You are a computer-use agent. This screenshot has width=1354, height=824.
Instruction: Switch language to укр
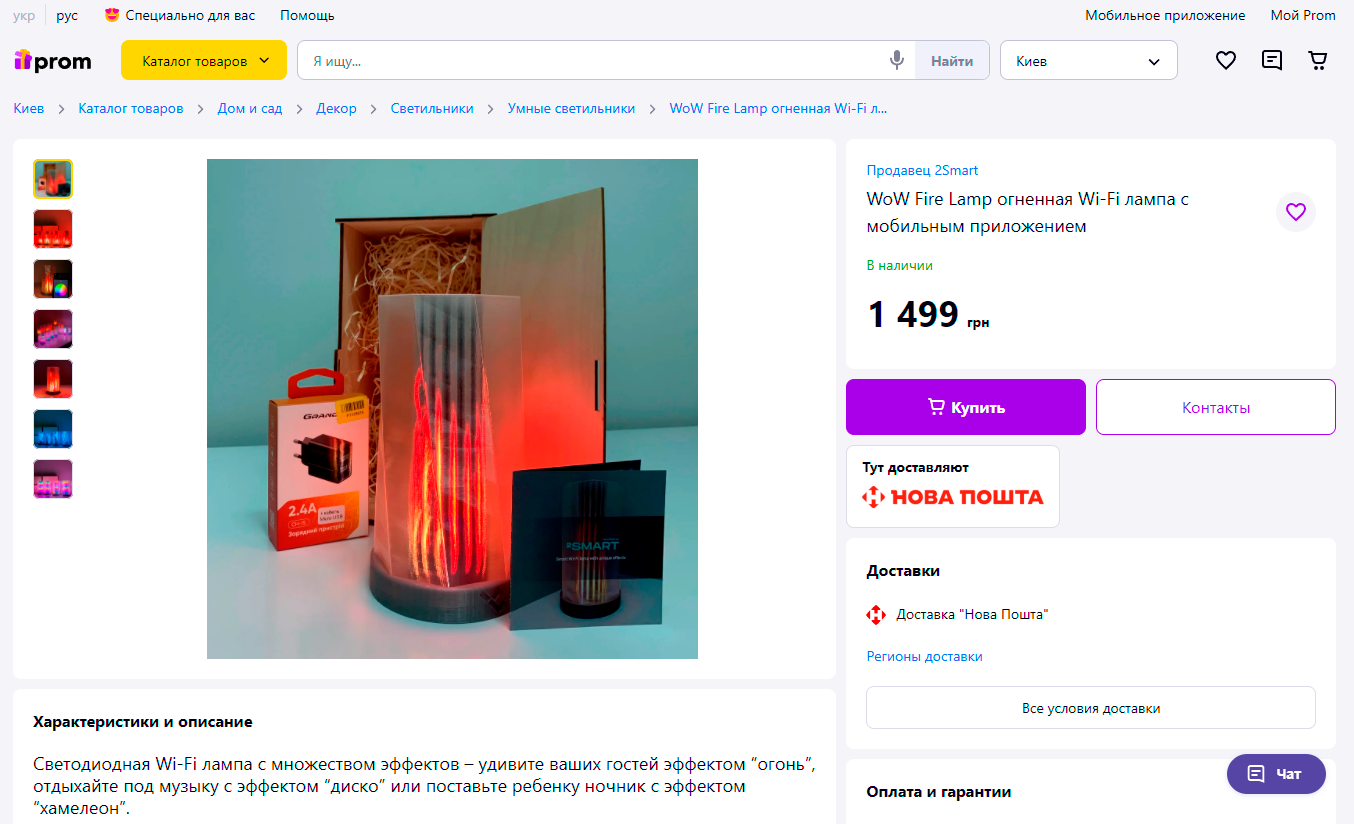(x=24, y=15)
